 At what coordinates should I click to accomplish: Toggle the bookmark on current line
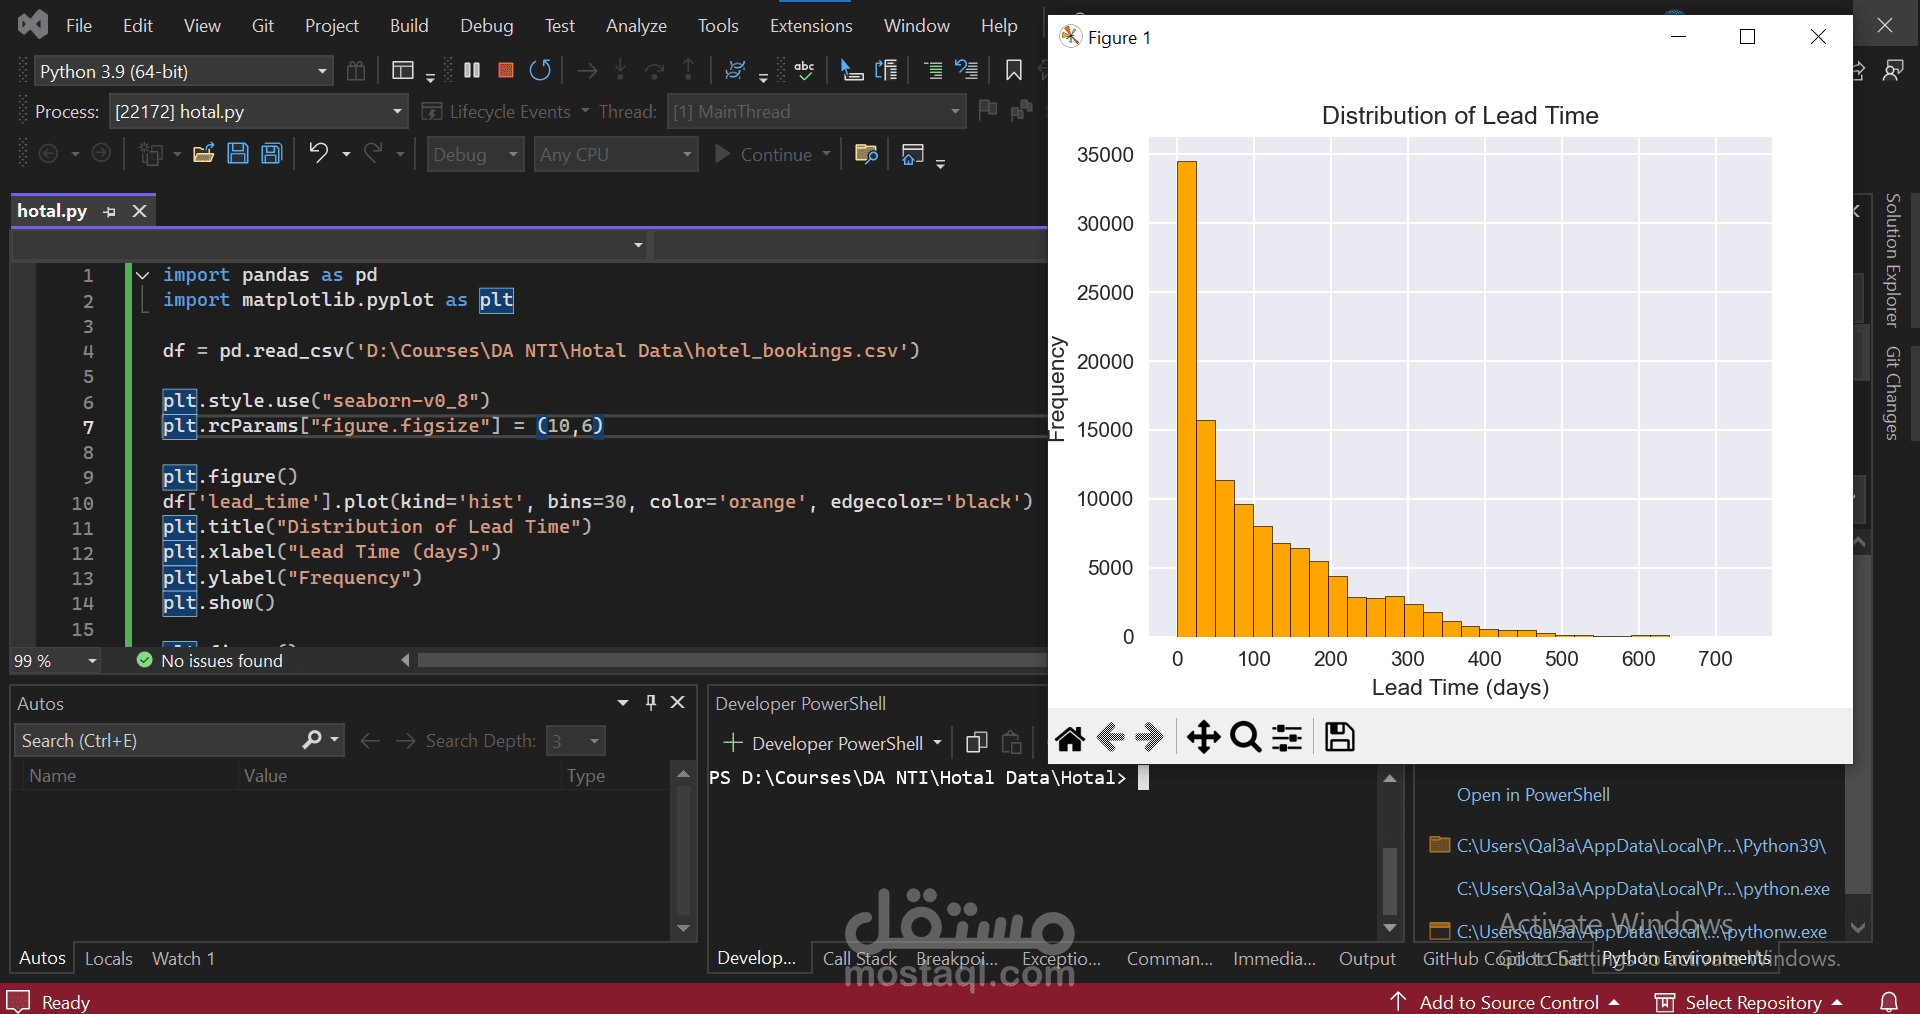pyautogui.click(x=1013, y=70)
